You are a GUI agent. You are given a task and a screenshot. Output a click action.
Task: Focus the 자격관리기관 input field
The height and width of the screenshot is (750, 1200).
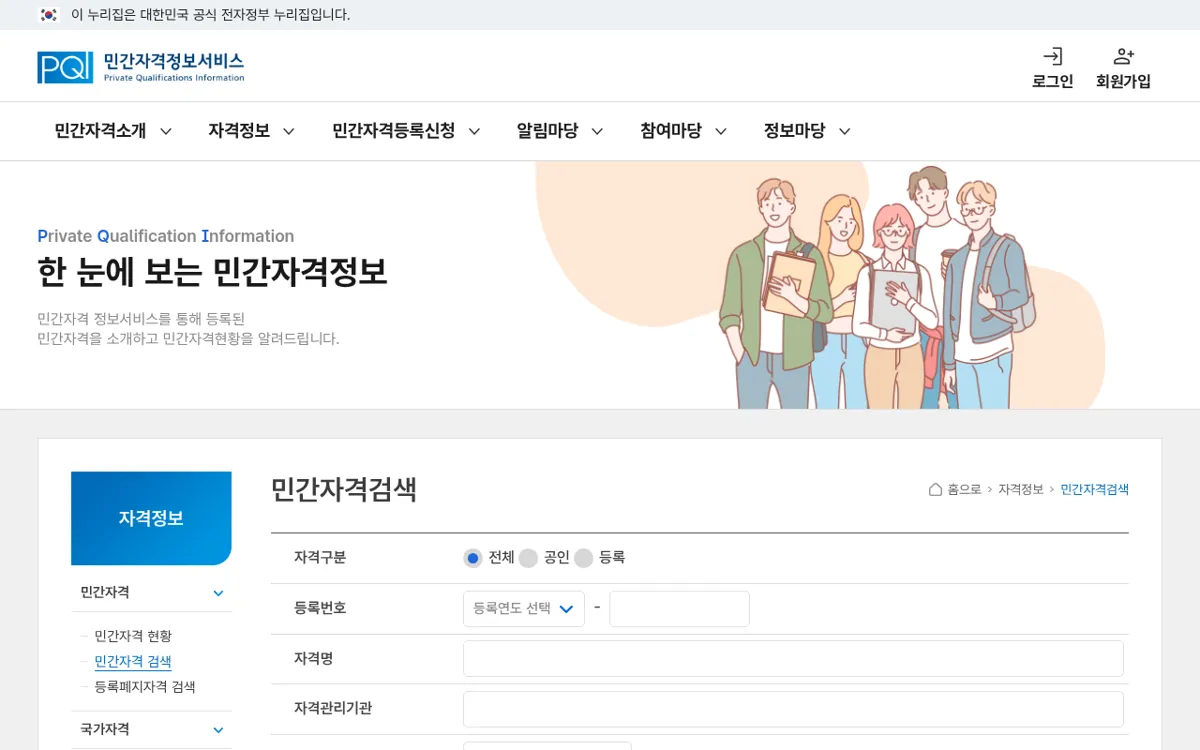pyautogui.click(x=793, y=709)
